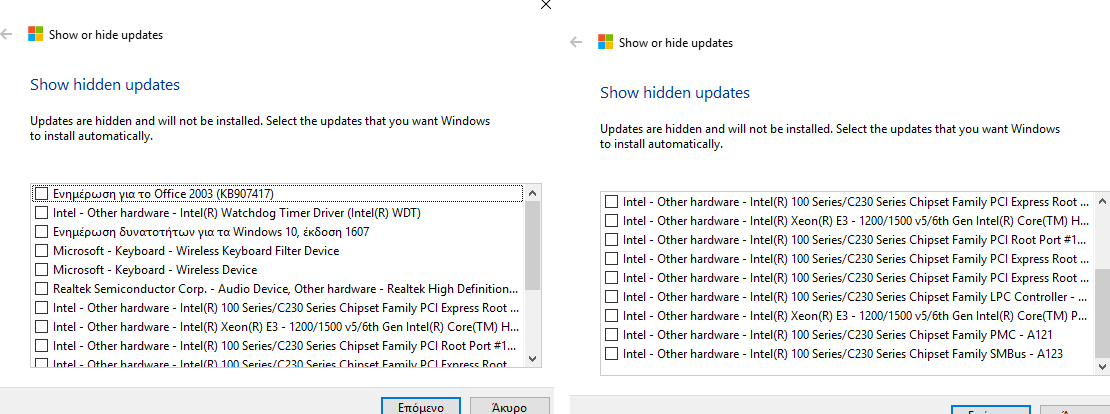Image resolution: width=1110 pixels, height=414 pixels.
Task: Enable the Wireless Keyboard Filter Device checkbox
Action: (x=42, y=251)
